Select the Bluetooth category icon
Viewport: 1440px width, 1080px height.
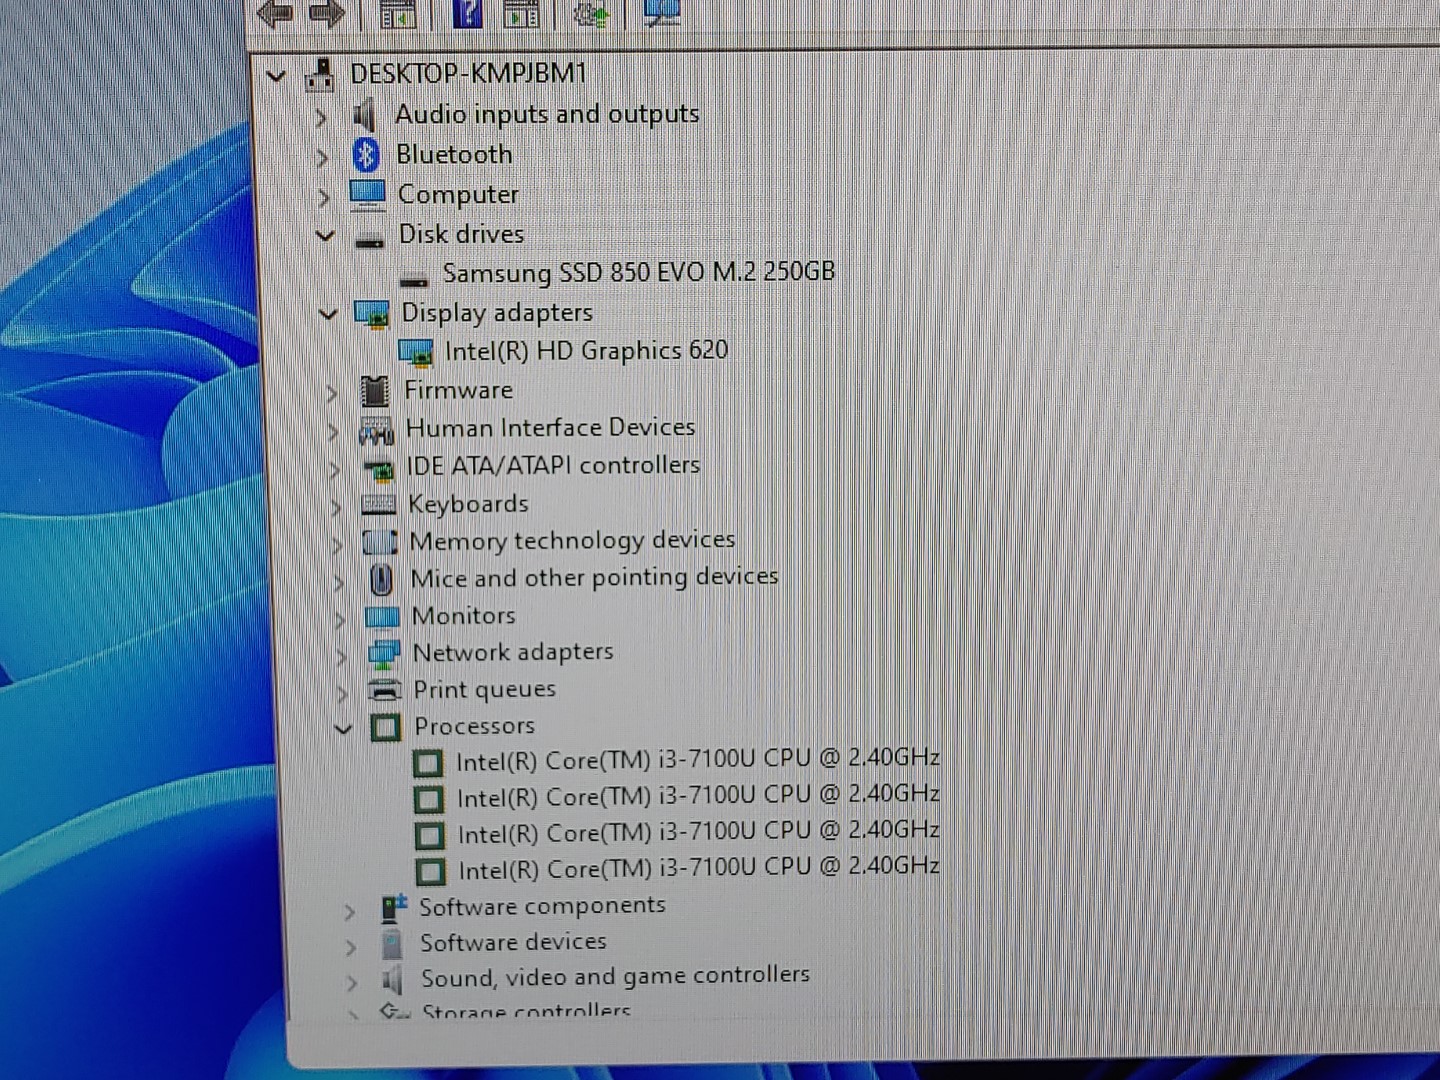(x=366, y=155)
